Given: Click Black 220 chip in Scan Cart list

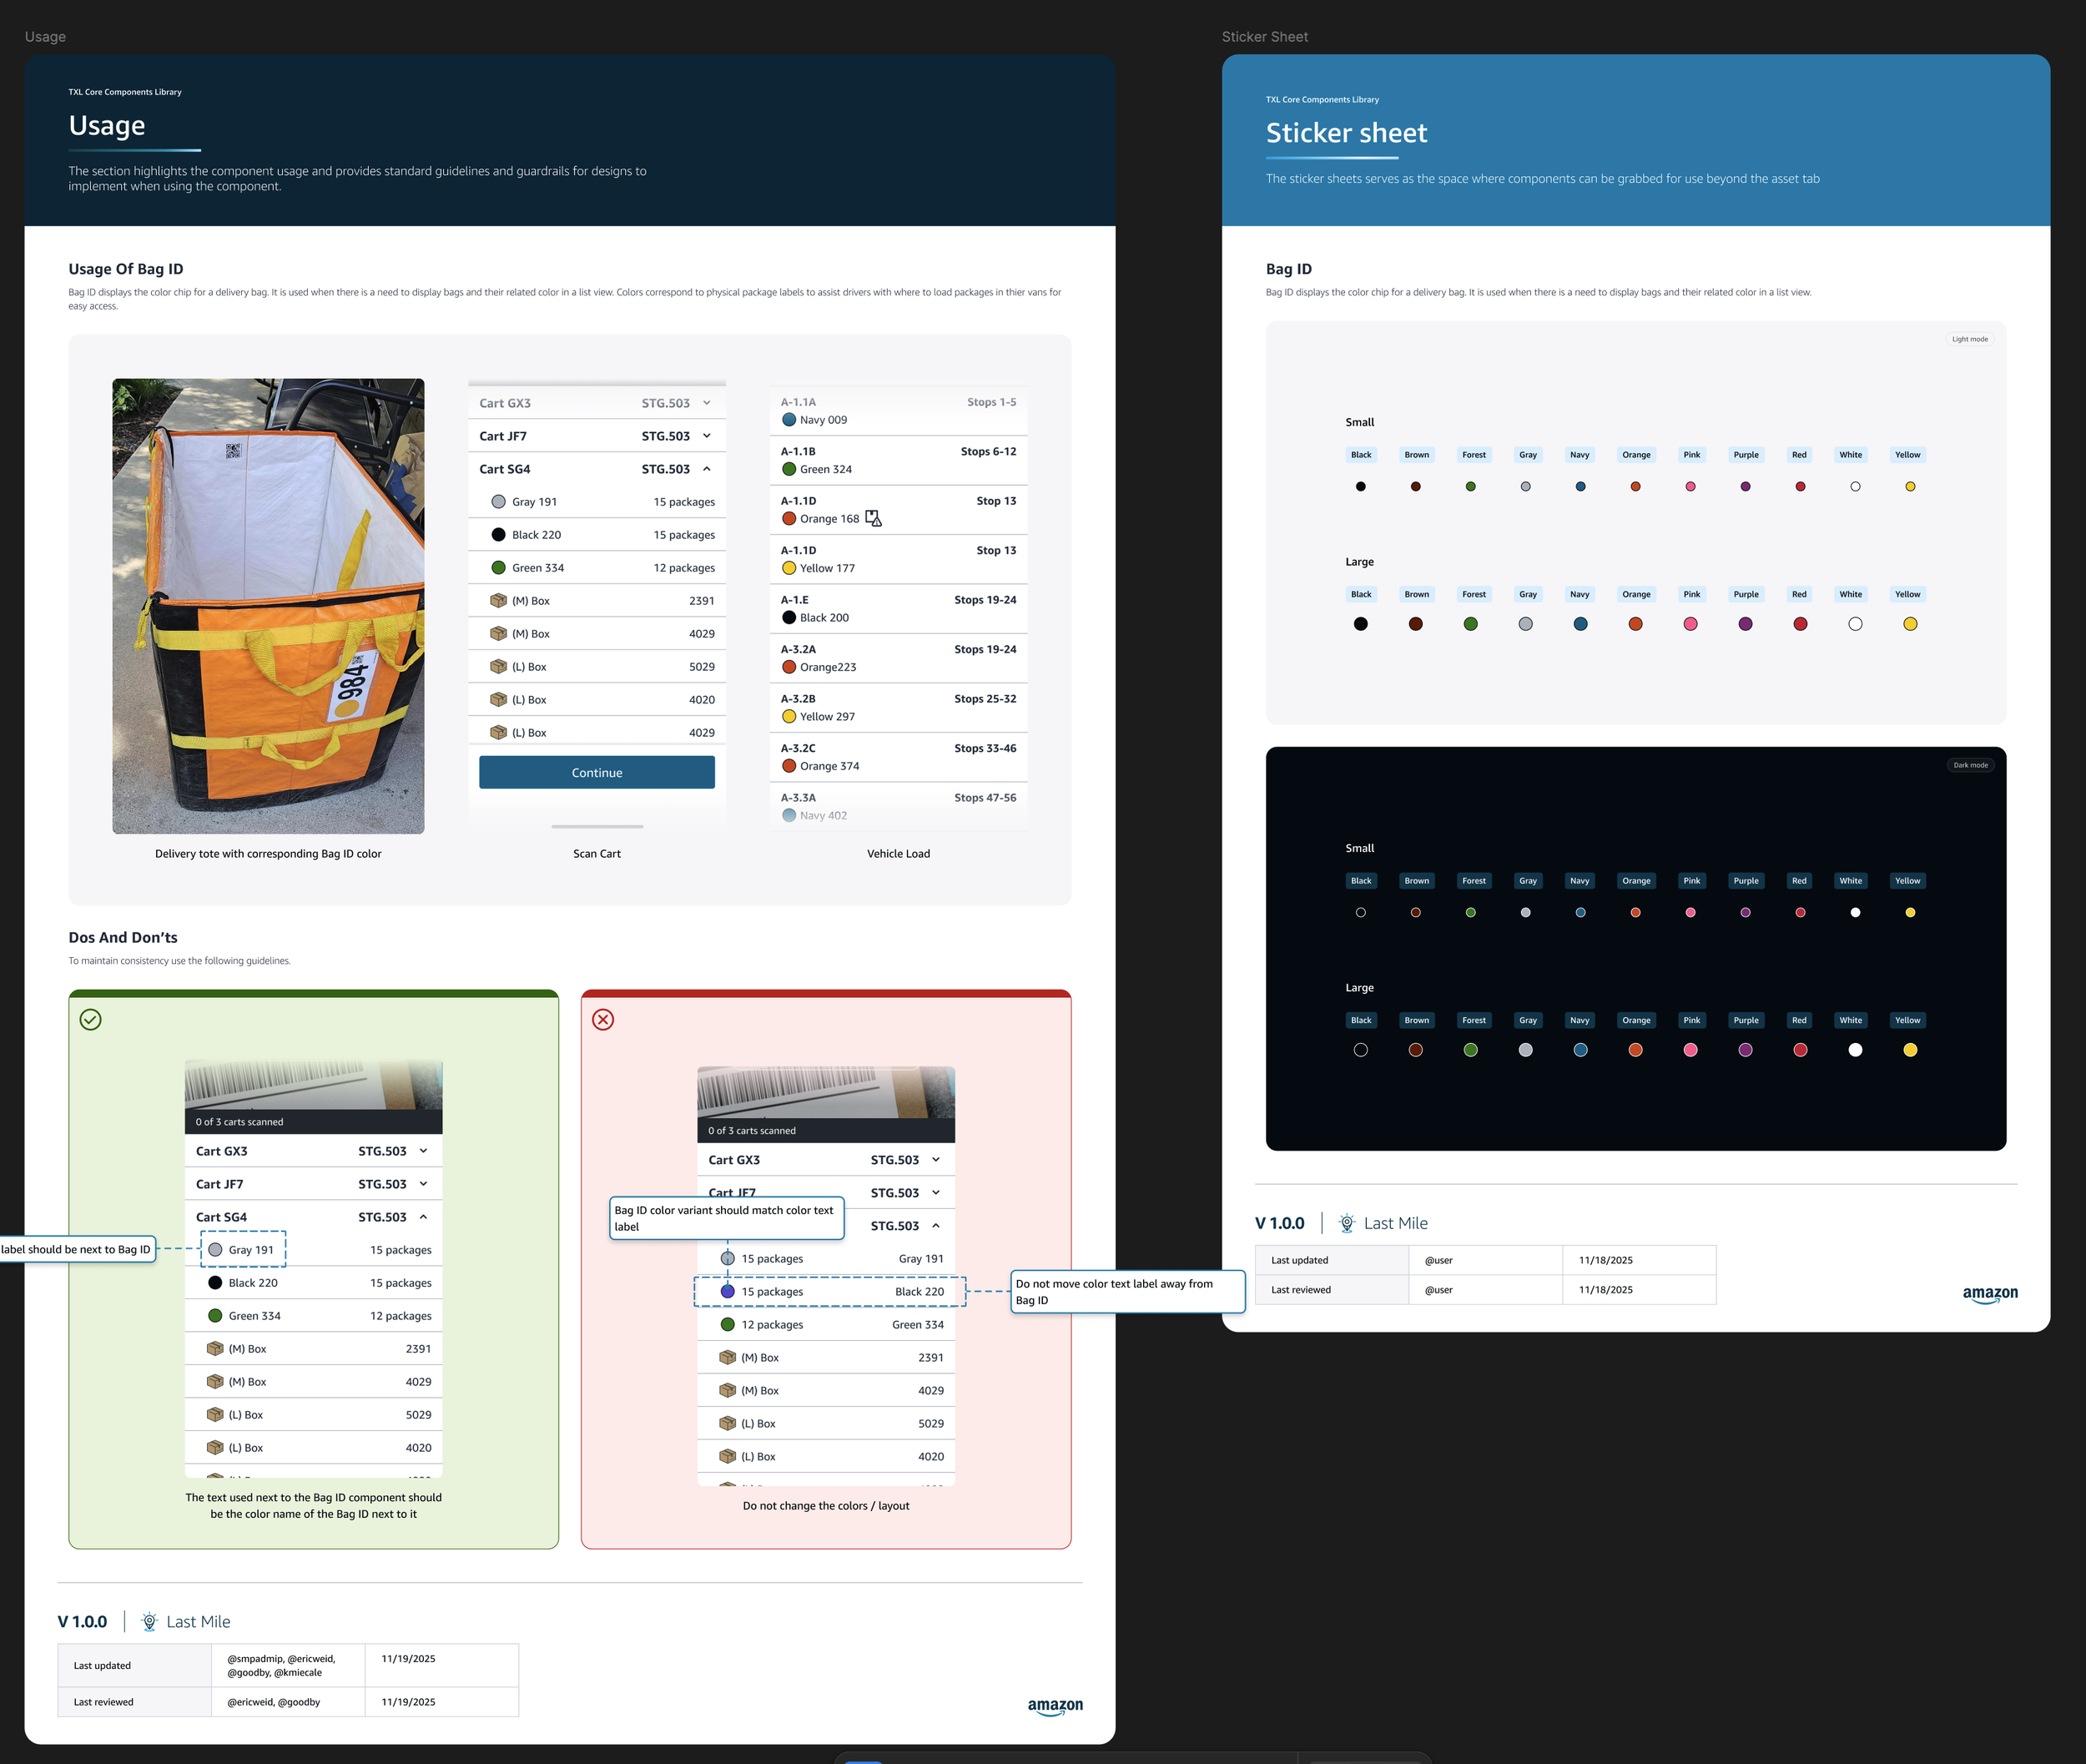Looking at the screenshot, I should pyautogui.click(x=498, y=535).
